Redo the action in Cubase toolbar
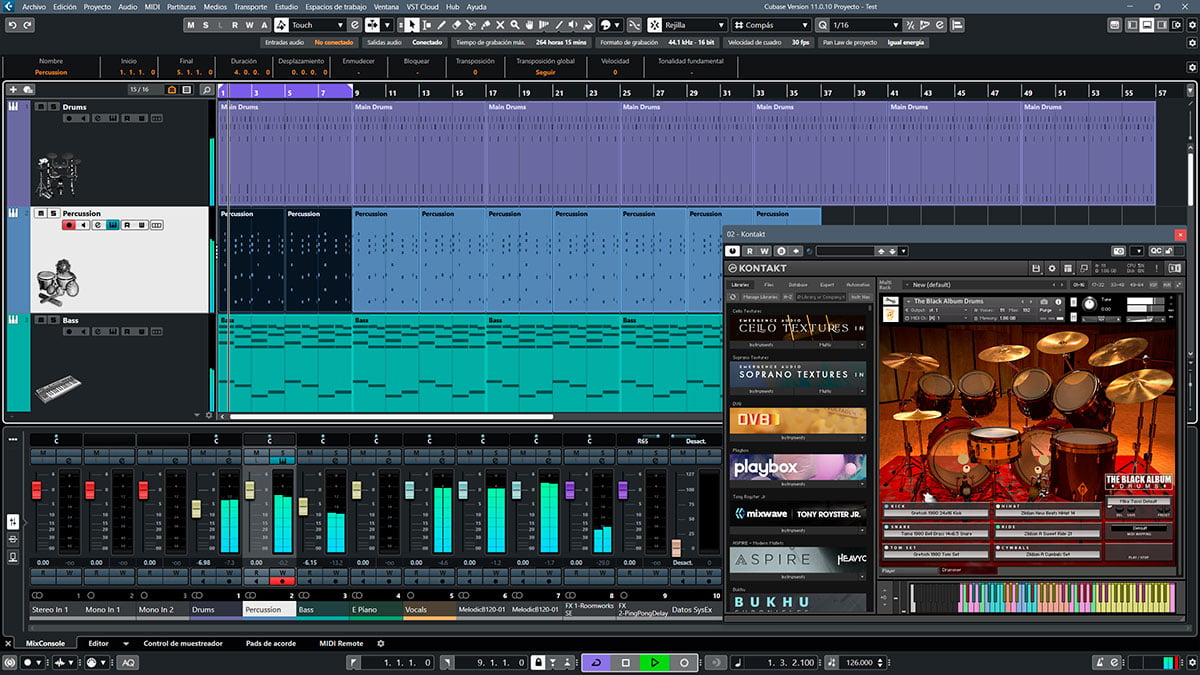The width and height of the screenshot is (1200, 675). [x=29, y=25]
